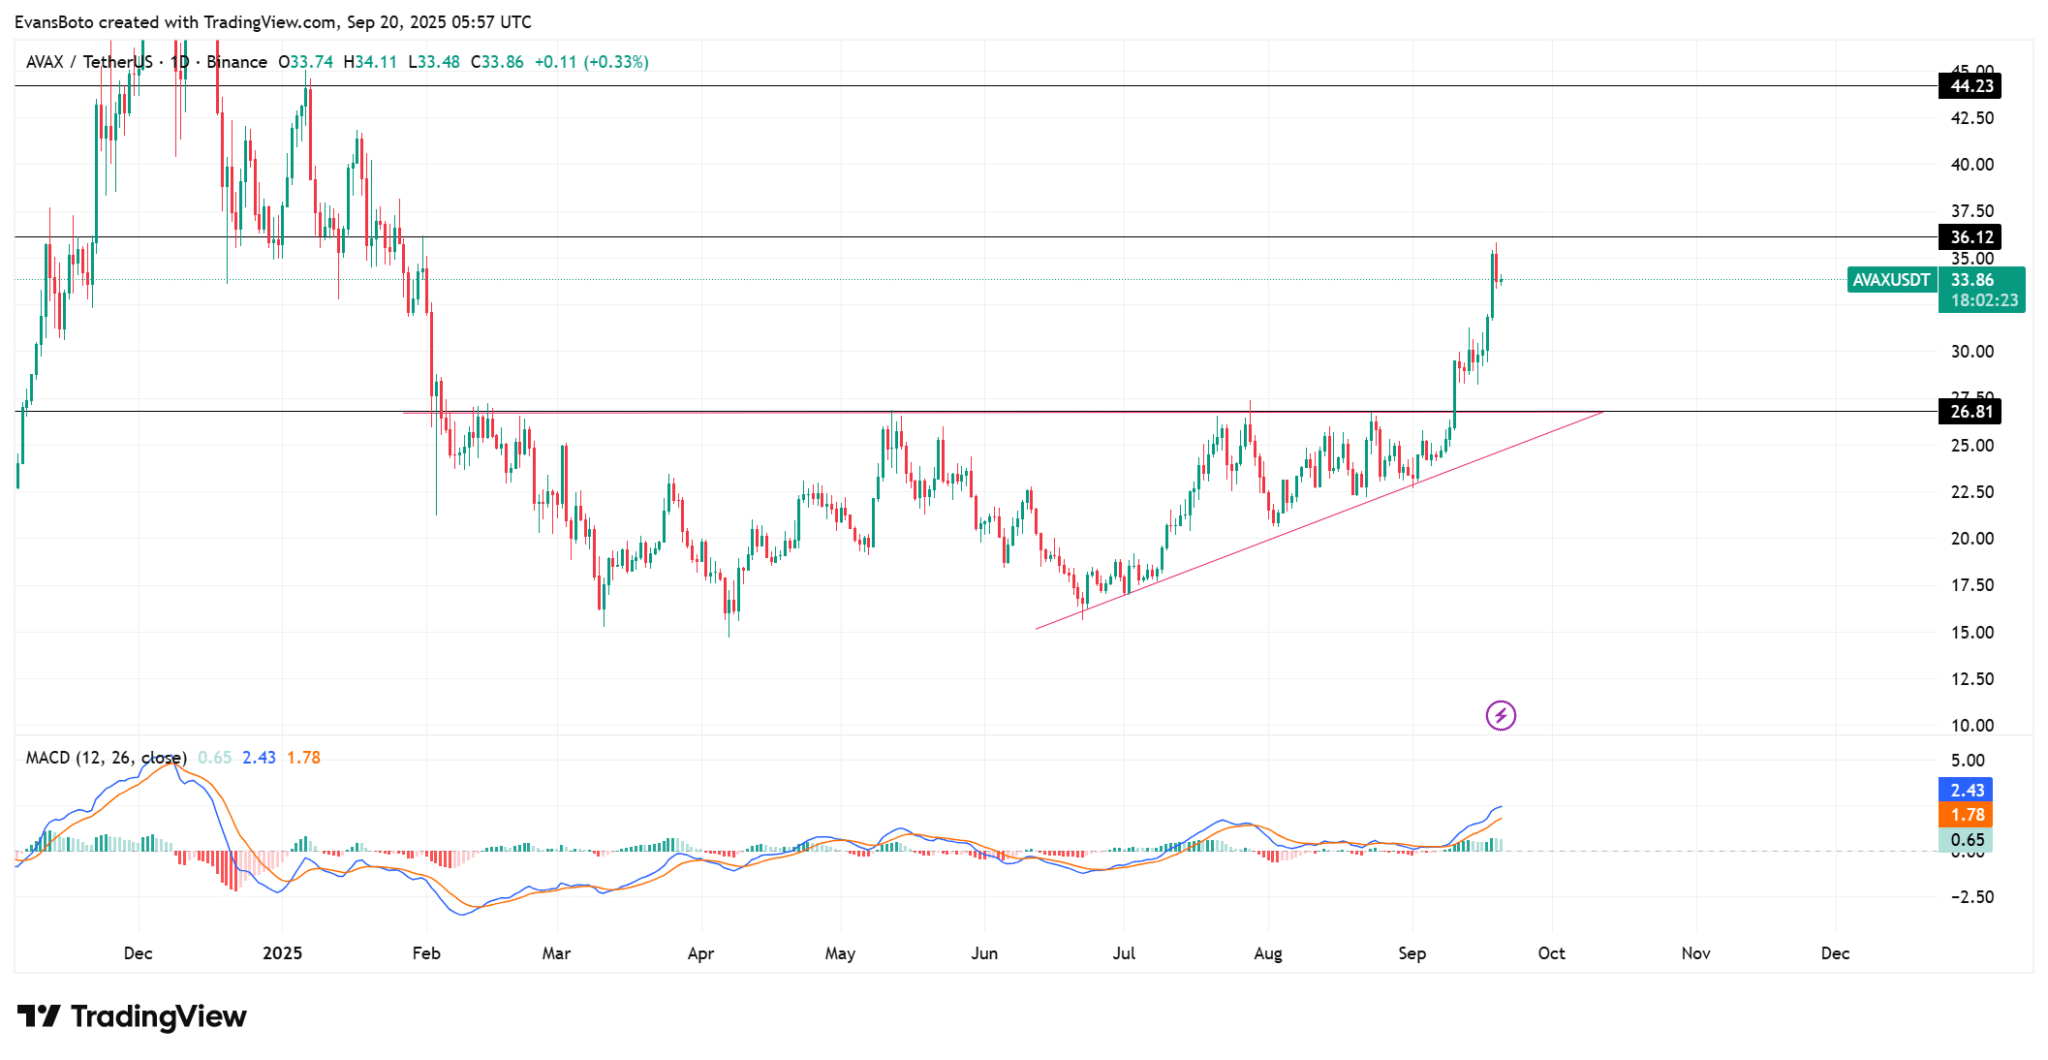Click the TradingView logo icon
The image size is (2048, 1060).
click(39, 1017)
